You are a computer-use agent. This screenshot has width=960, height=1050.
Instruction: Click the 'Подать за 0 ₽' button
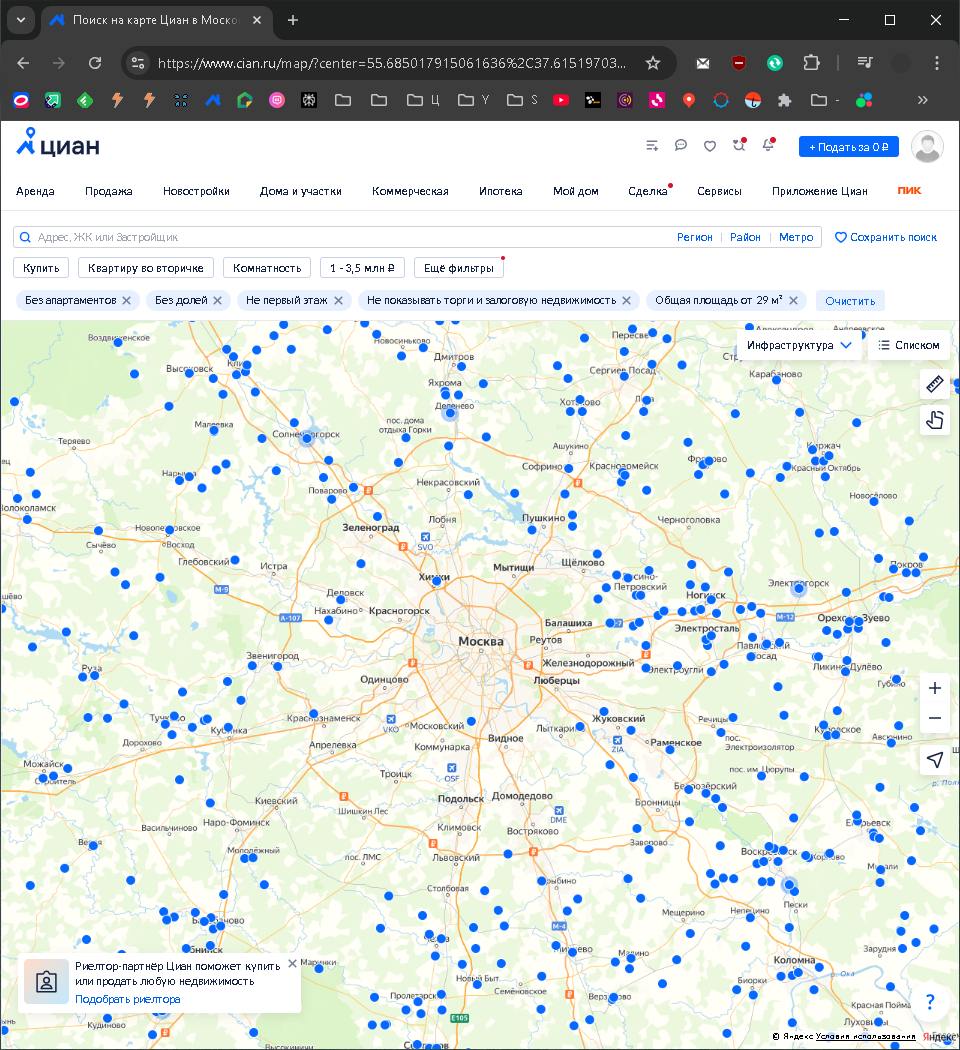[848, 147]
